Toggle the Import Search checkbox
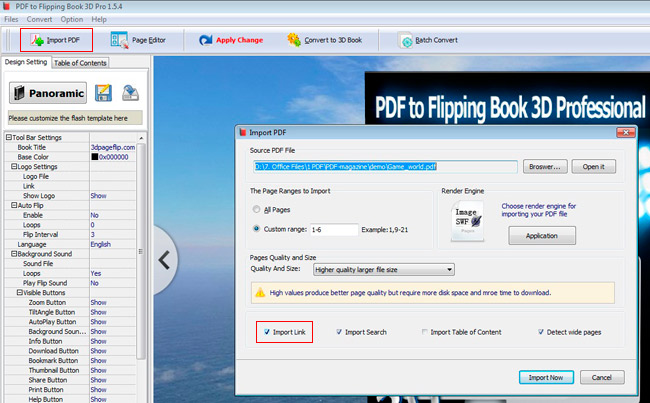 pos(339,332)
